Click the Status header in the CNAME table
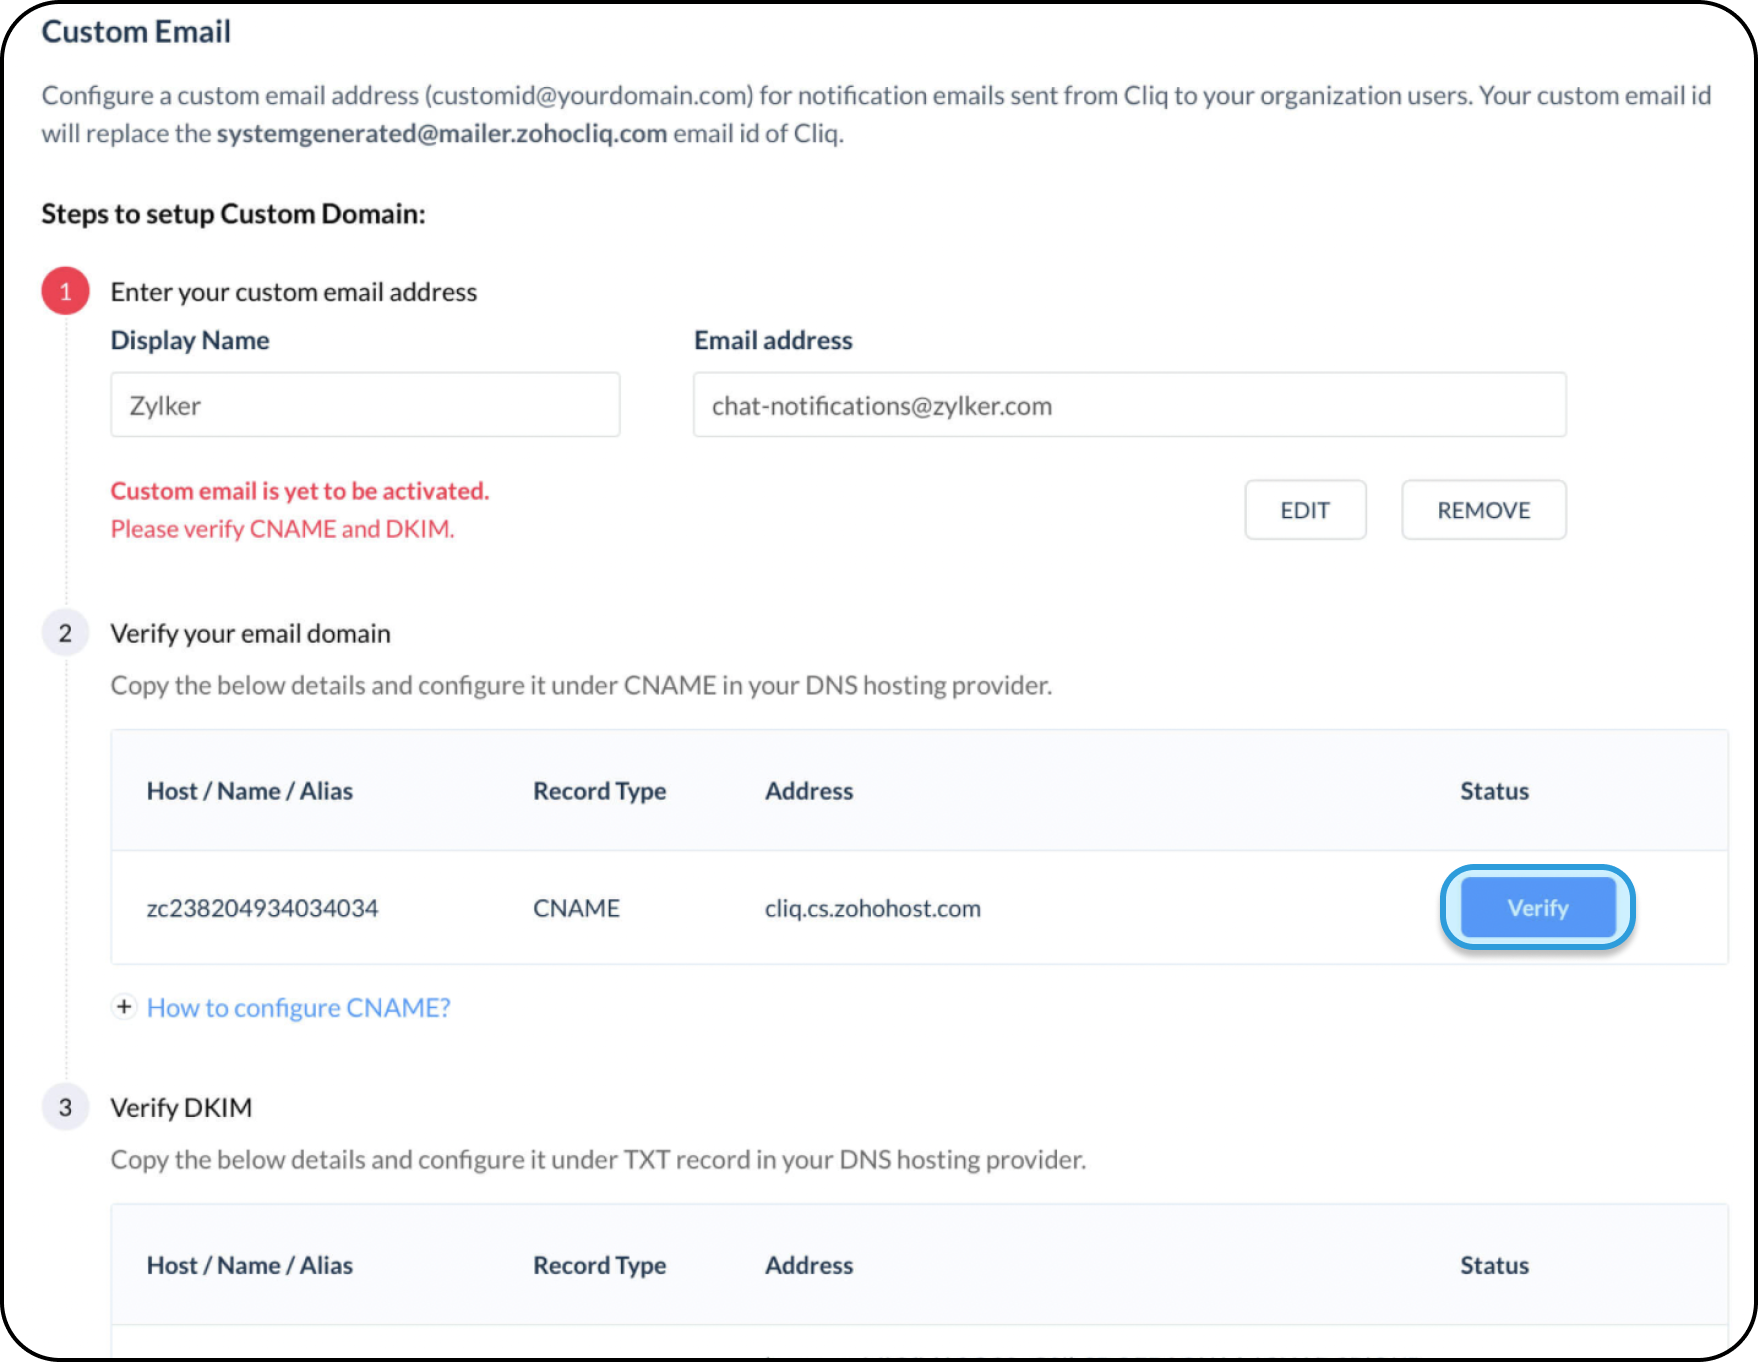 (1494, 791)
